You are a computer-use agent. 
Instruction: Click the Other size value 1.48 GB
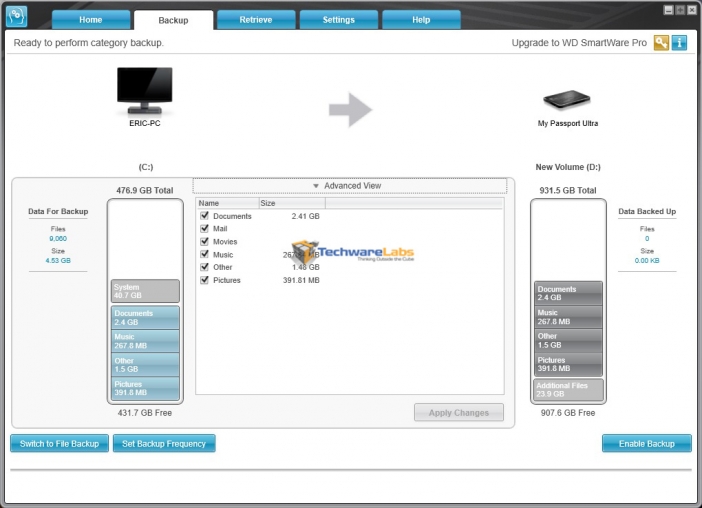(x=306, y=267)
